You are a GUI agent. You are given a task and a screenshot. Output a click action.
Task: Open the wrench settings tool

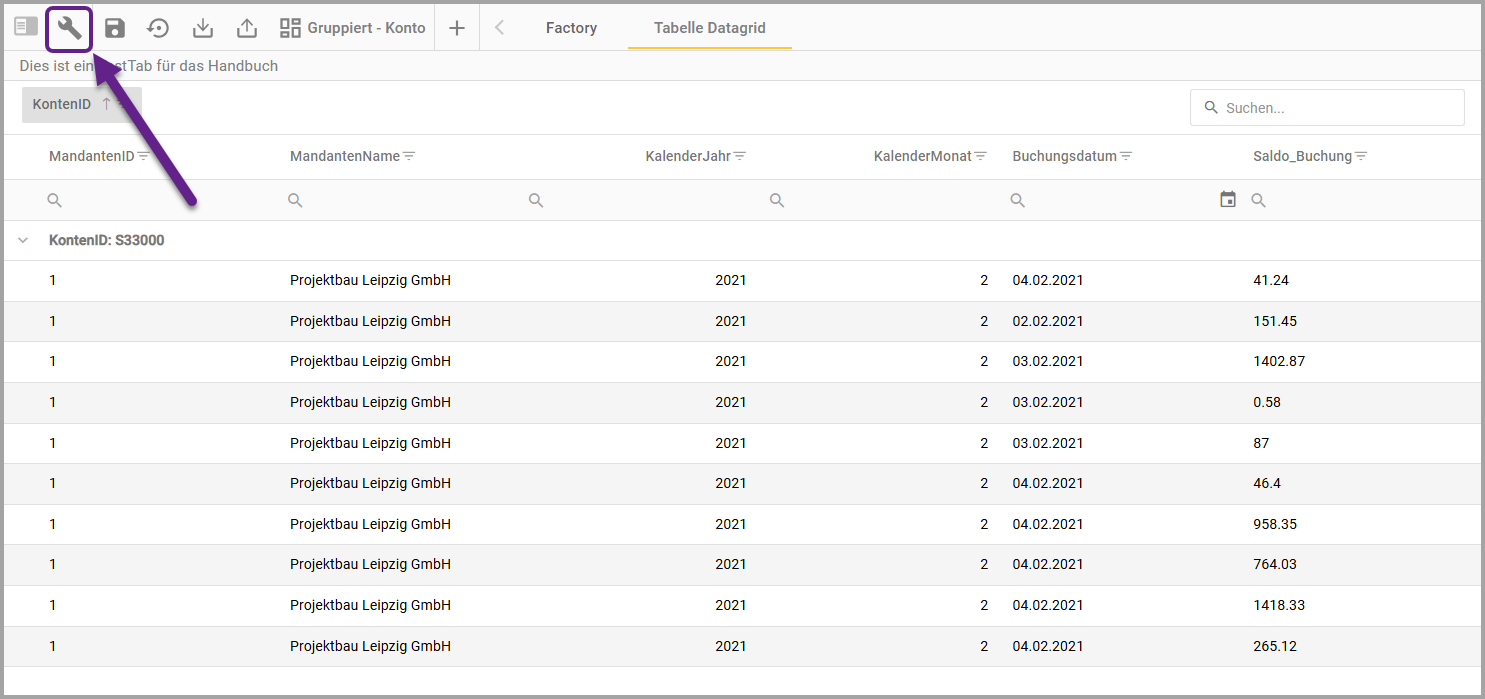pos(69,29)
